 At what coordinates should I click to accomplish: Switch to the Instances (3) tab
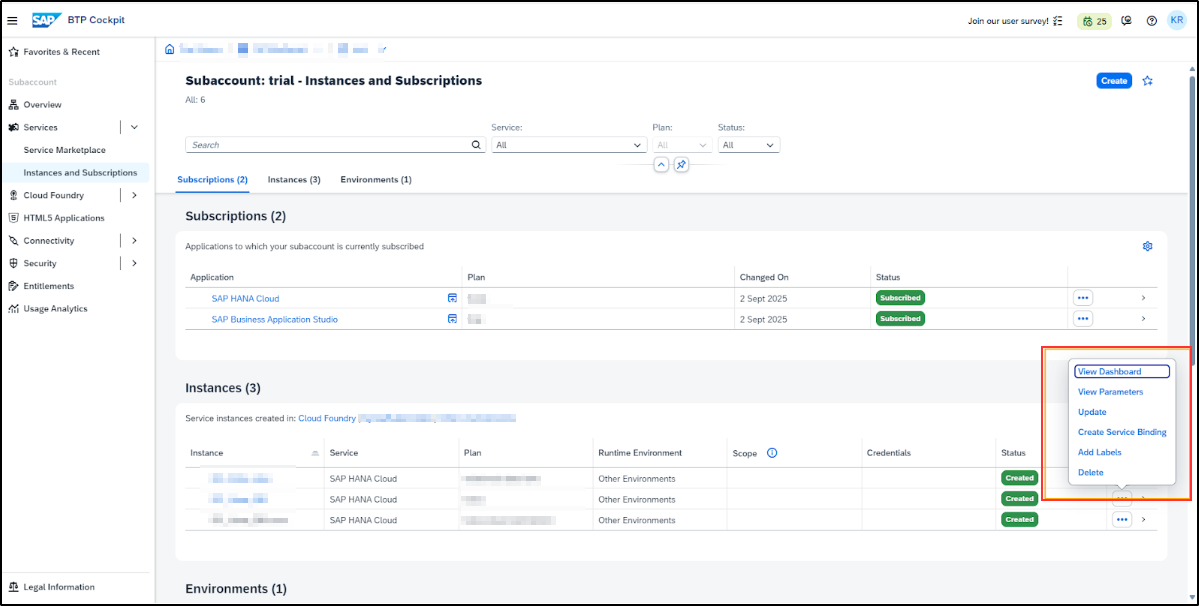[x=294, y=180]
